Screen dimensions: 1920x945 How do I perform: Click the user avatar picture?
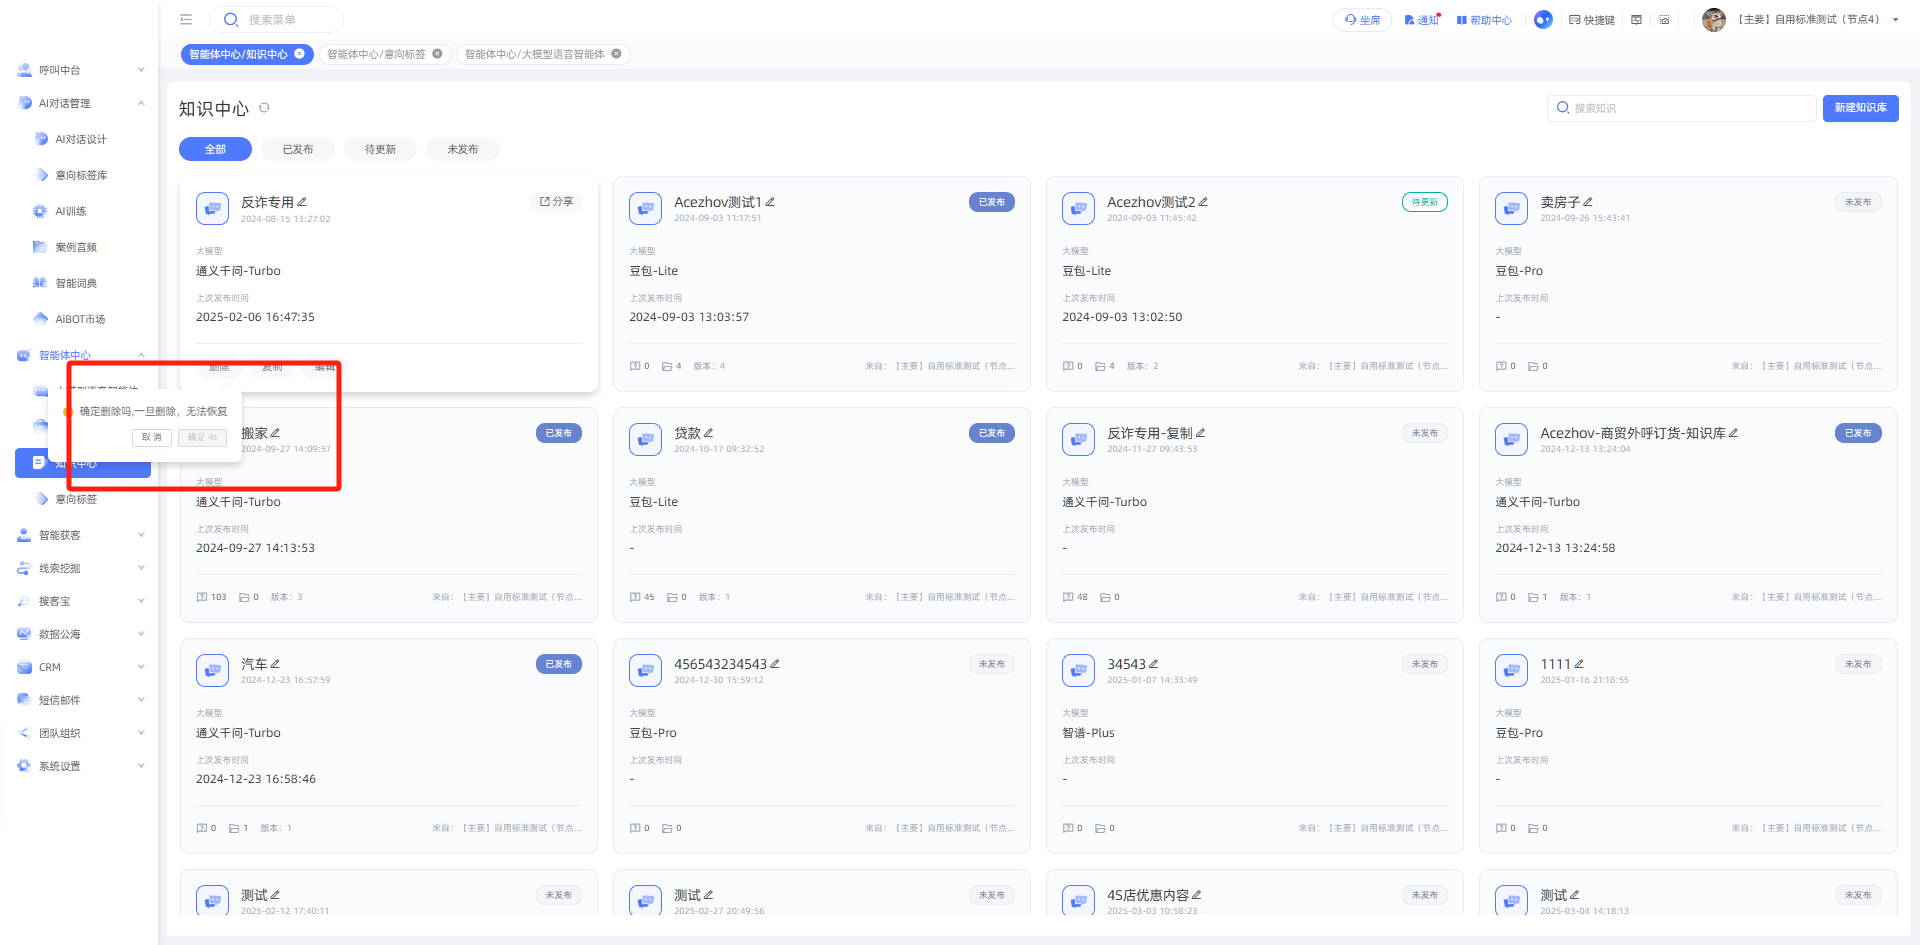tap(1714, 19)
